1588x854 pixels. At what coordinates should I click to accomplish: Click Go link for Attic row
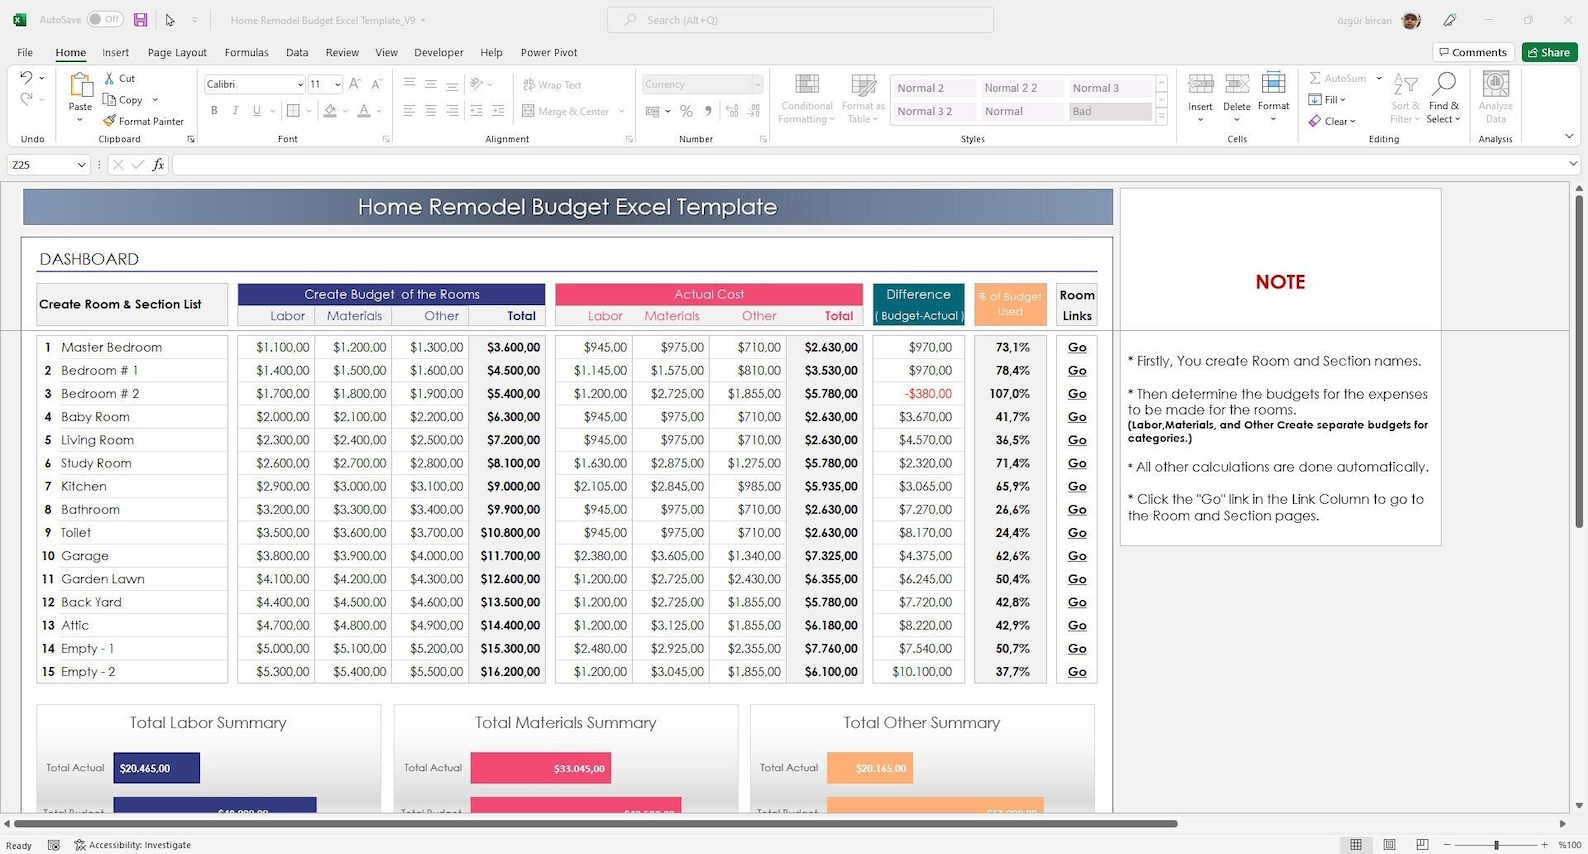[x=1077, y=625]
